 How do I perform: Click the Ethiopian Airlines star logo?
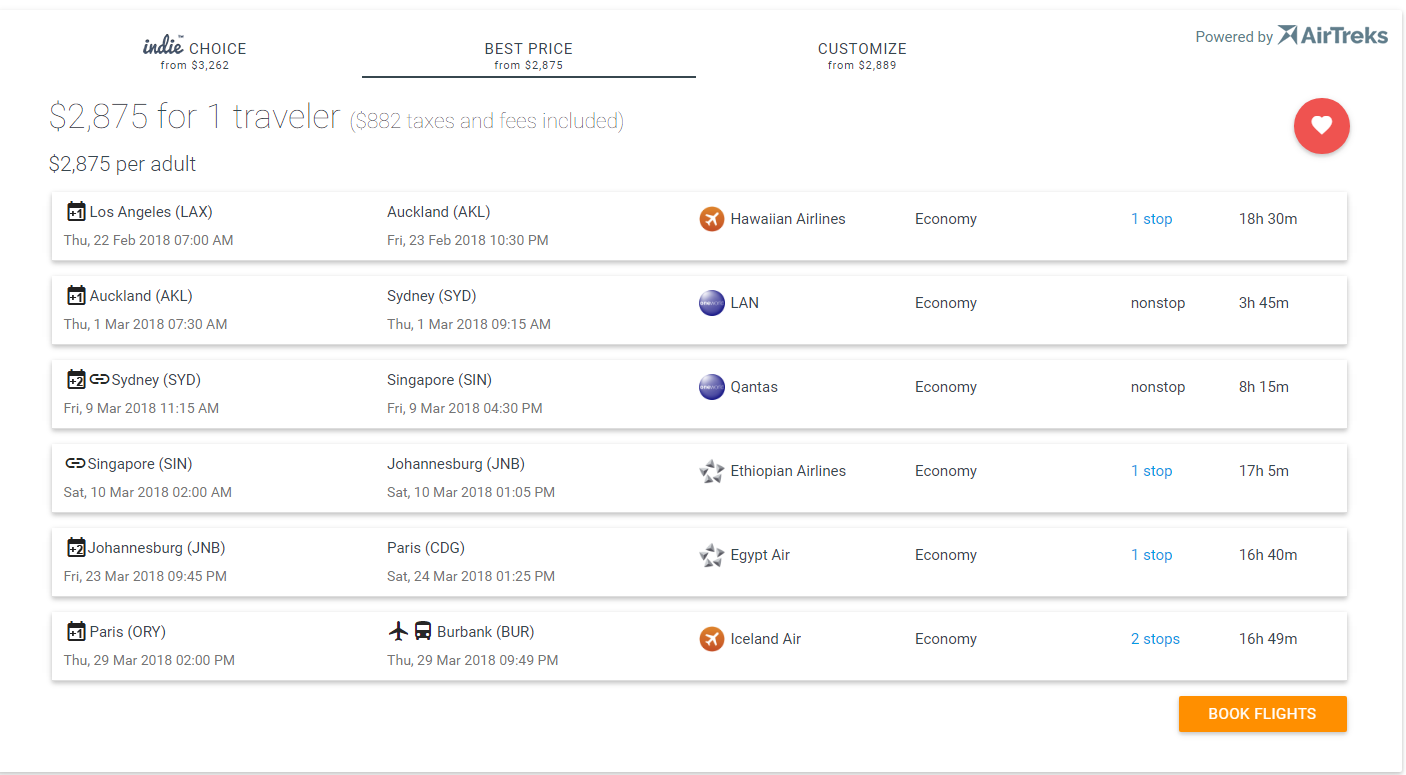pos(711,471)
